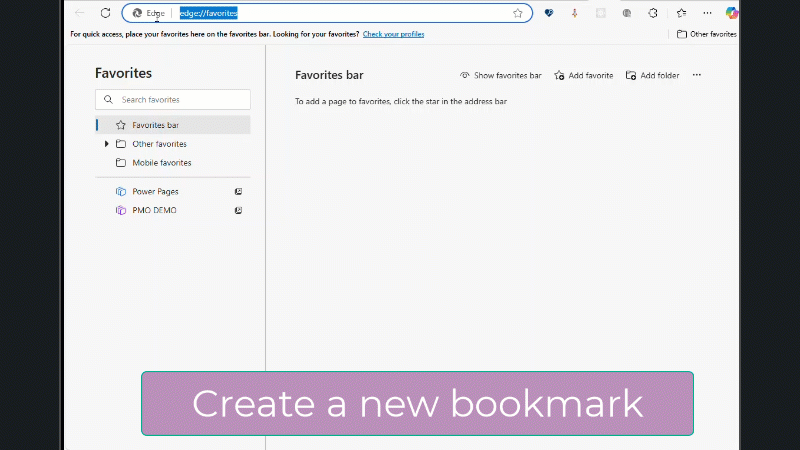Viewport: 800px width, 450px height.
Task: Open the Copilot icon
Action: click(732, 13)
